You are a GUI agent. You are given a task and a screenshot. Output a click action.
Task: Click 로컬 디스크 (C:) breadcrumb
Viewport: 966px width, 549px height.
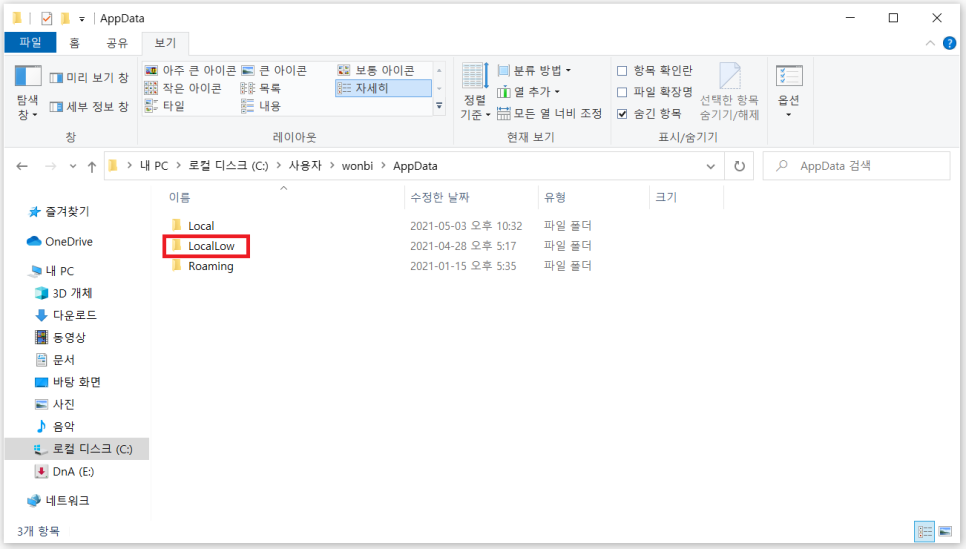(x=228, y=166)
